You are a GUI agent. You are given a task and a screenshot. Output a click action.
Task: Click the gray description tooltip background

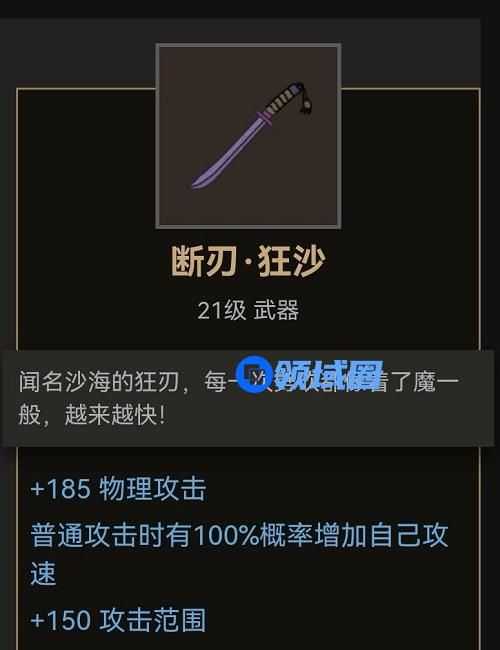click(248, 398)
